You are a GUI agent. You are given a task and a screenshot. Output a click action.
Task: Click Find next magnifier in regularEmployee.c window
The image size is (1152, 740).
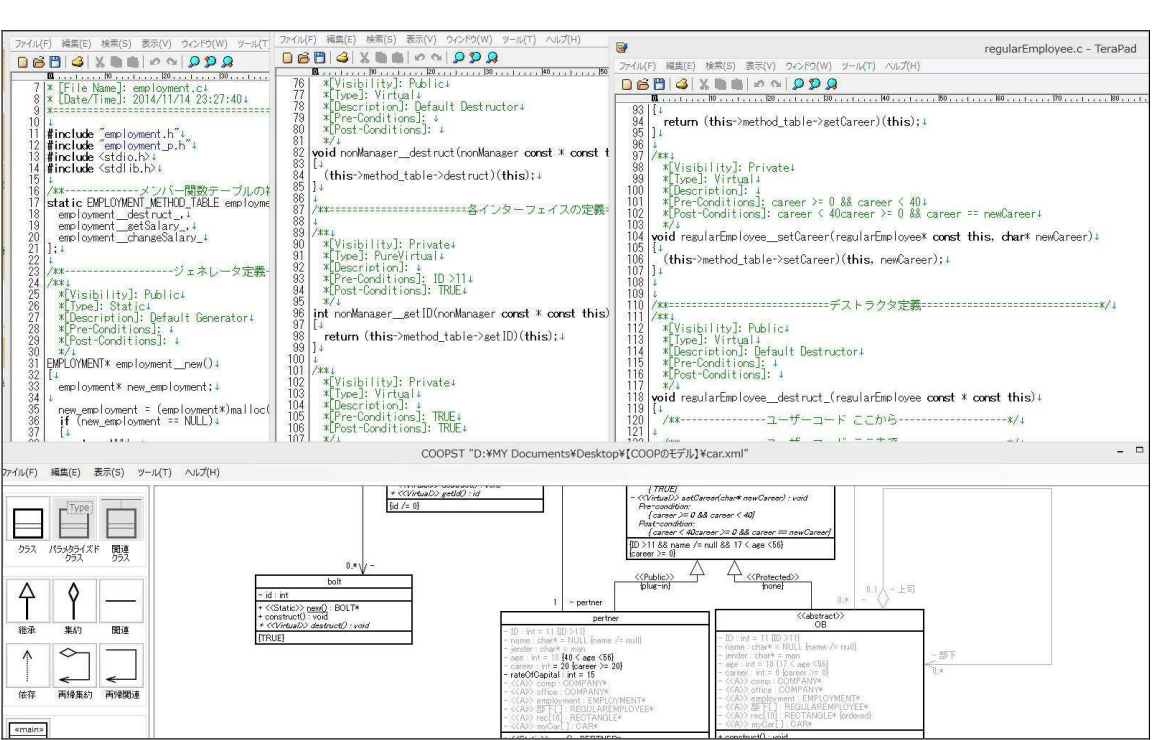click(832, 85)
